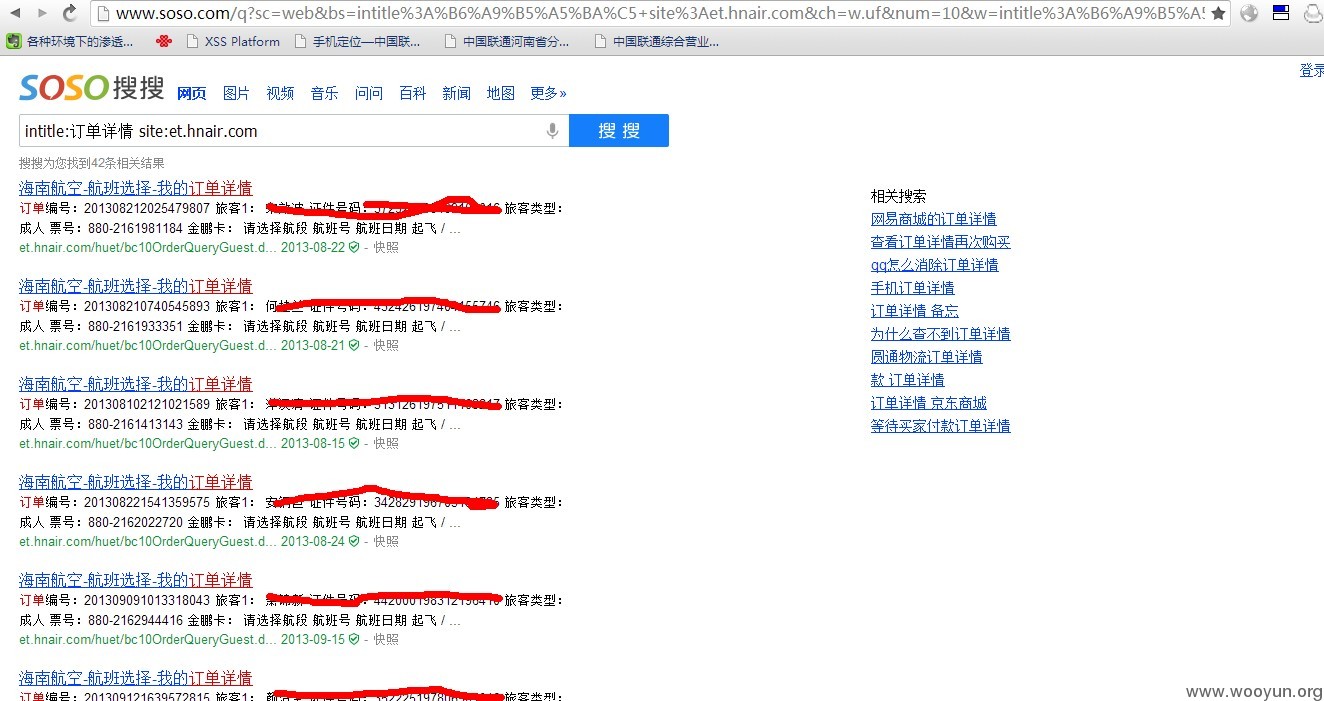This screenshot has width=1324, height=701.
Task: Open the globe extension icon in toolbar
Action: click(x=1249, y=13)
